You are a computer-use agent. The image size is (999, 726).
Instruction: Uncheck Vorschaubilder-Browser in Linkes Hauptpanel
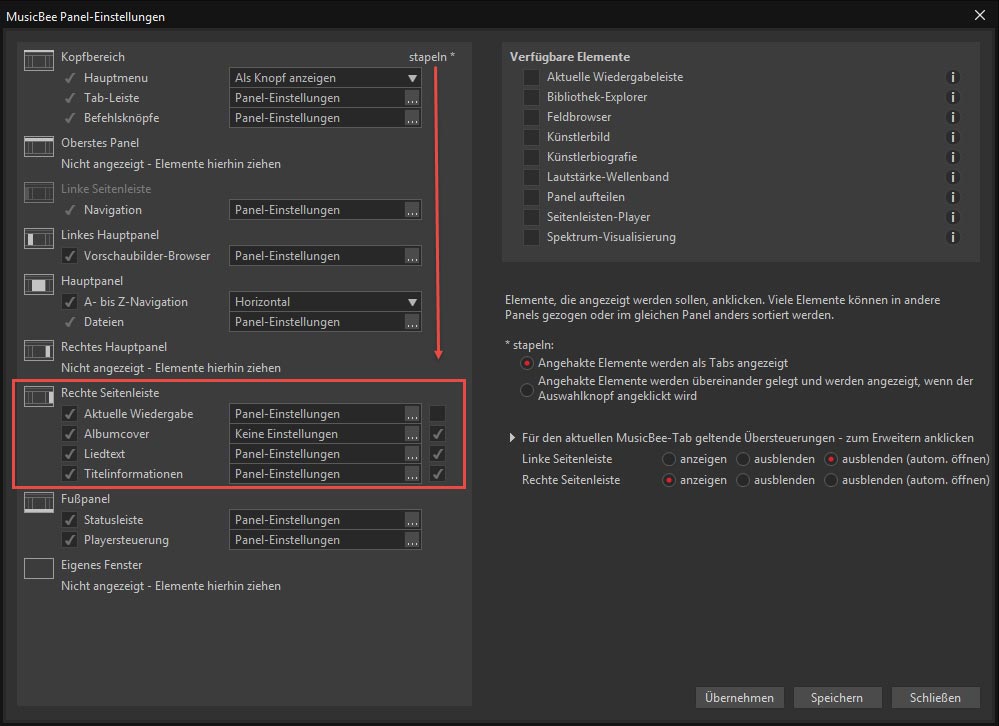point(69,256)
